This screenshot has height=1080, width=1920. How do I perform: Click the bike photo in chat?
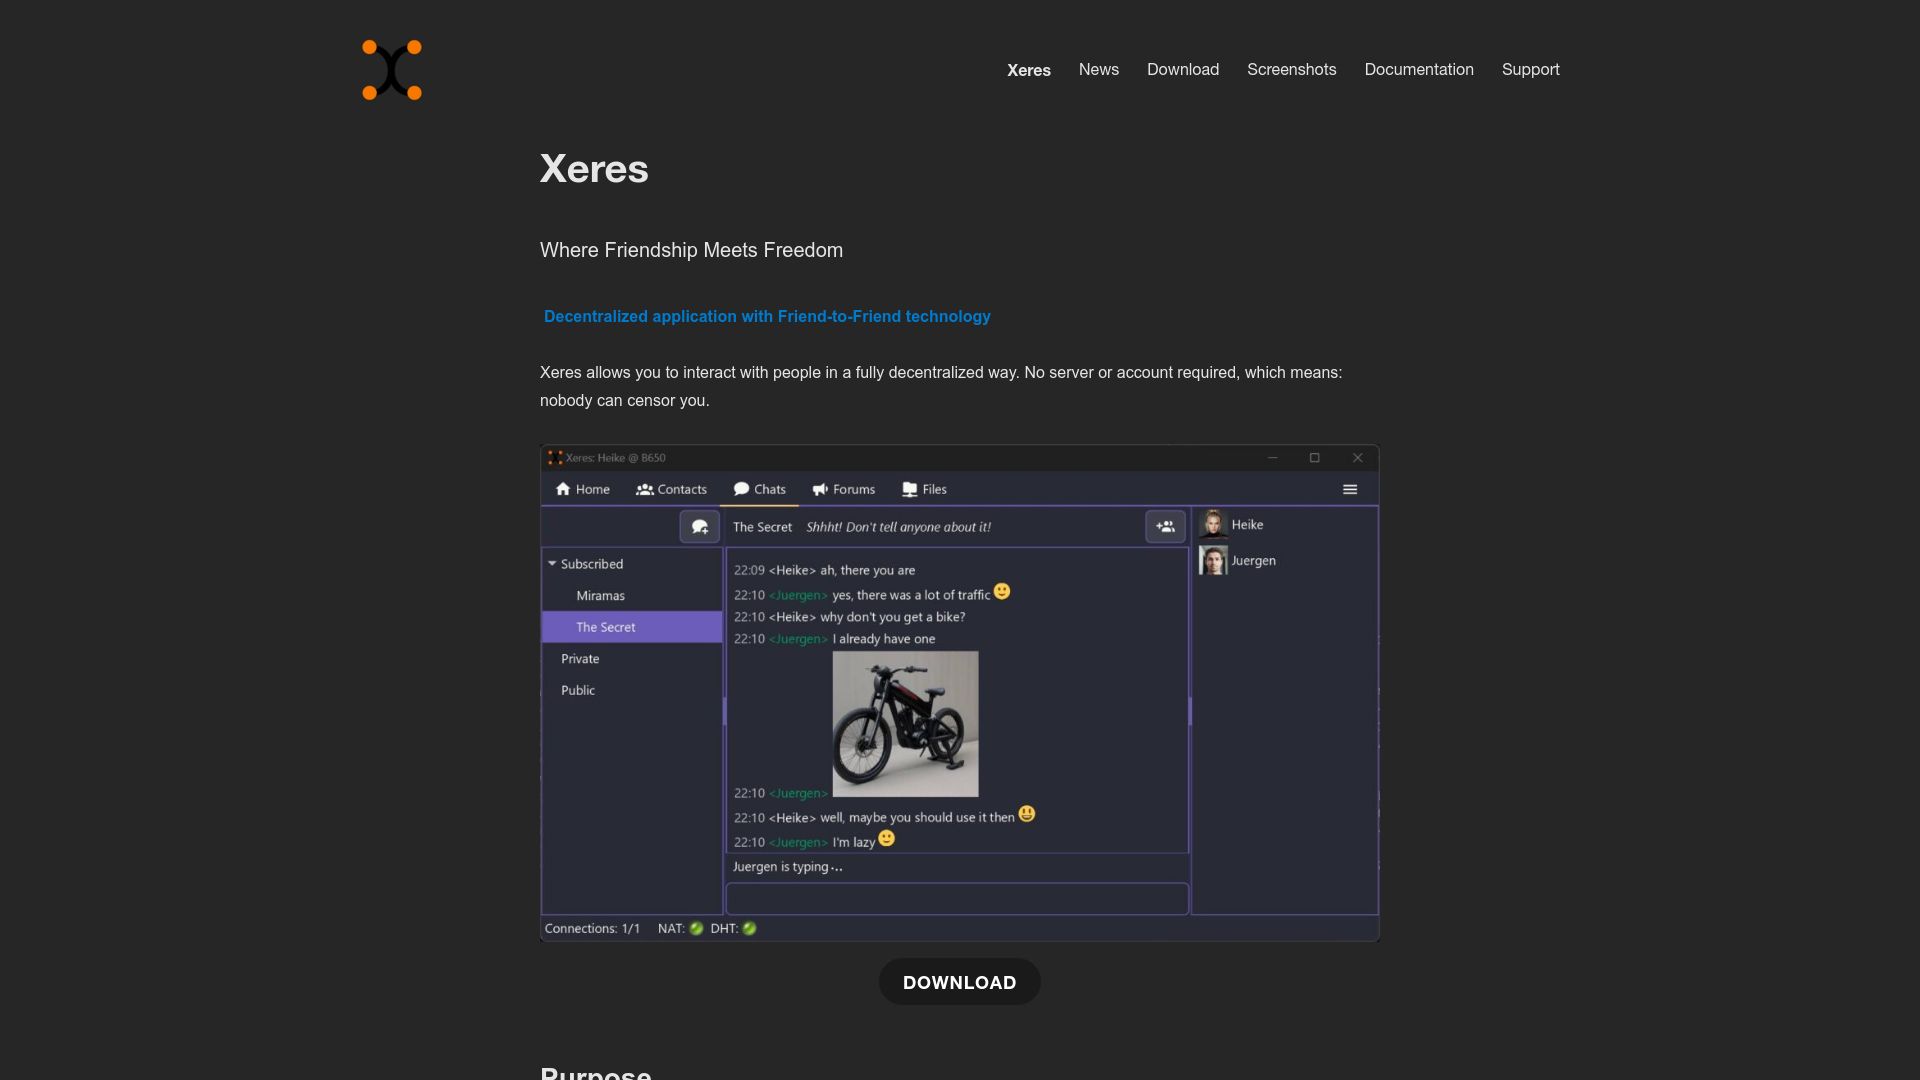905,724
